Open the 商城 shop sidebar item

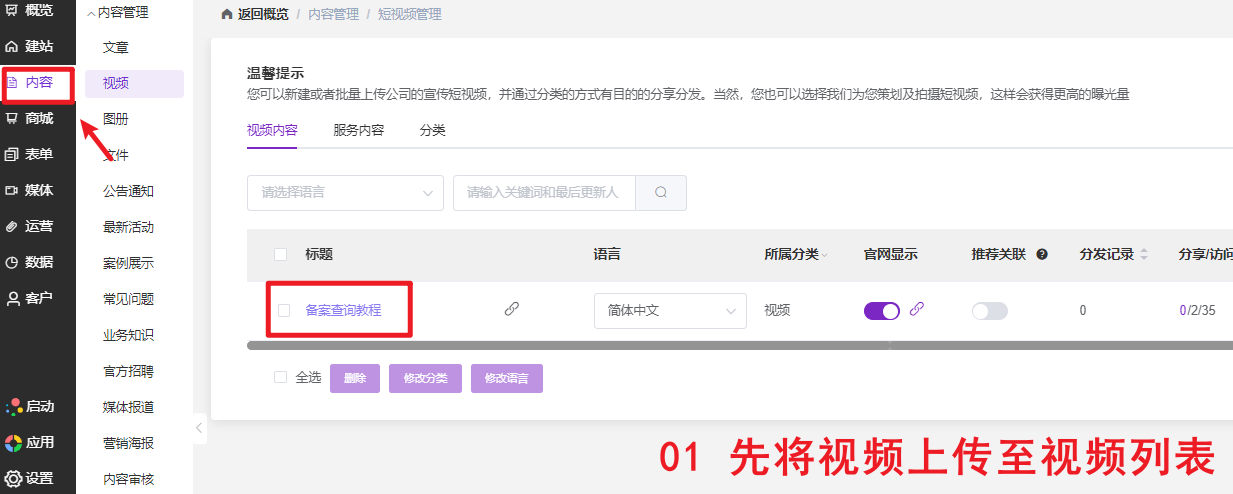point(30,119)
